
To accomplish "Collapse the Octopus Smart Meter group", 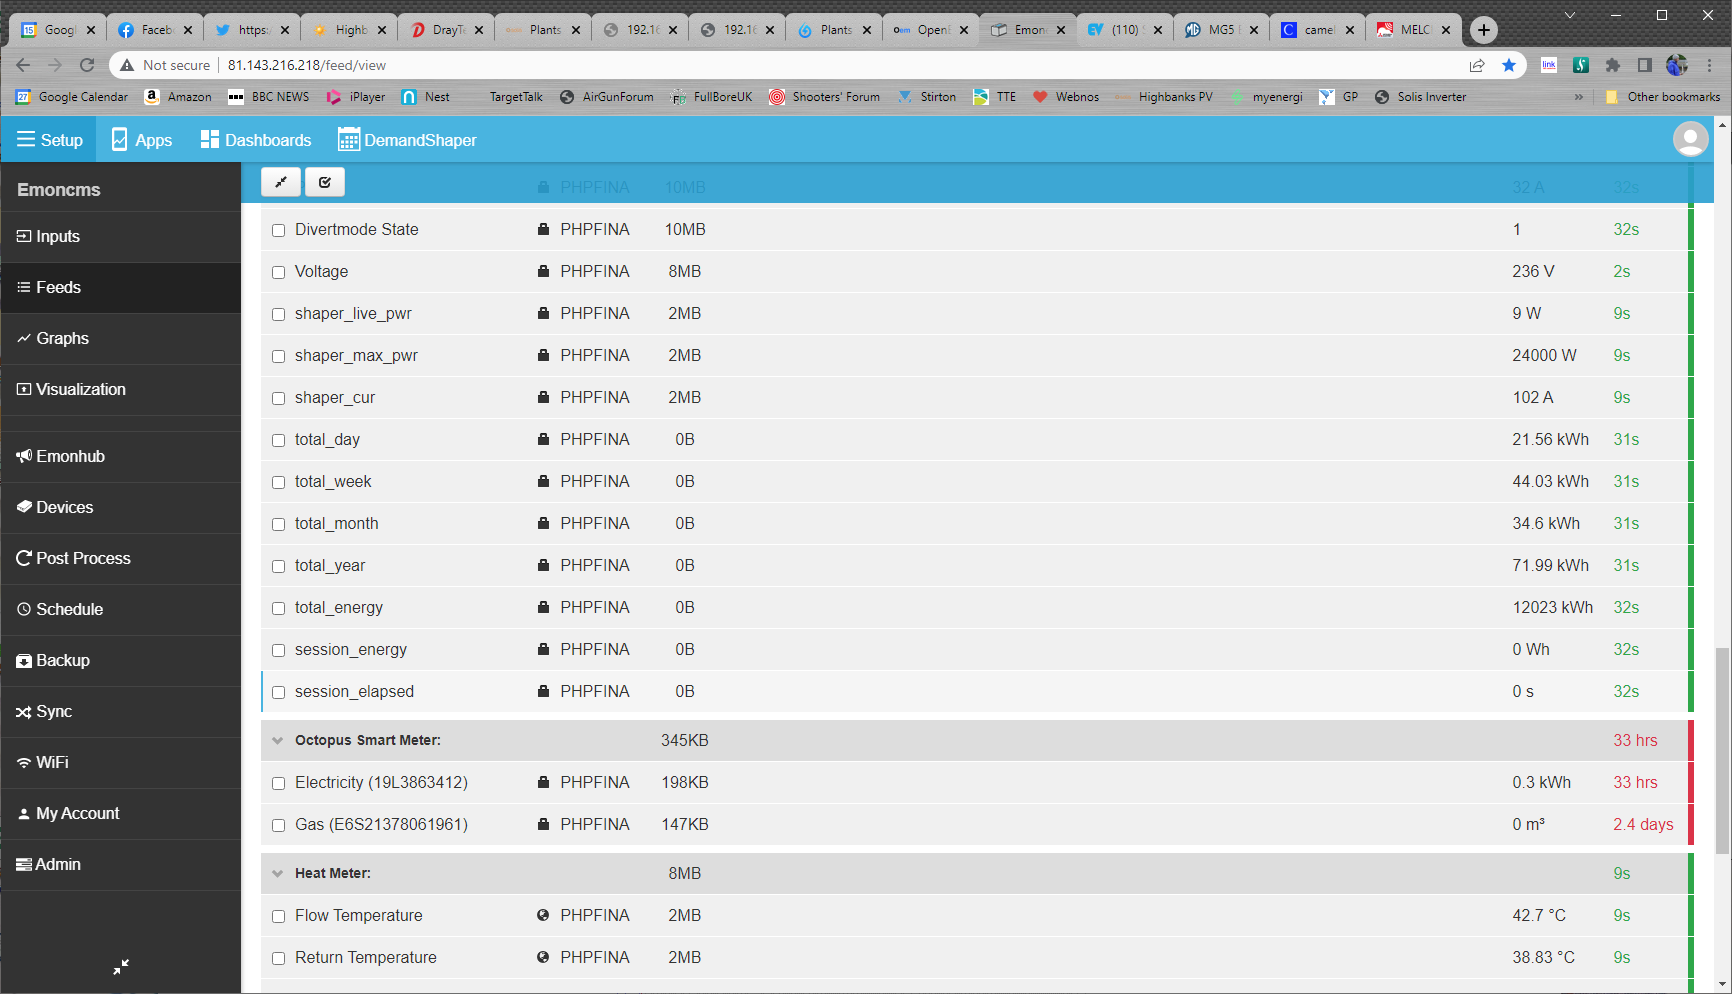I will point(278,741).
